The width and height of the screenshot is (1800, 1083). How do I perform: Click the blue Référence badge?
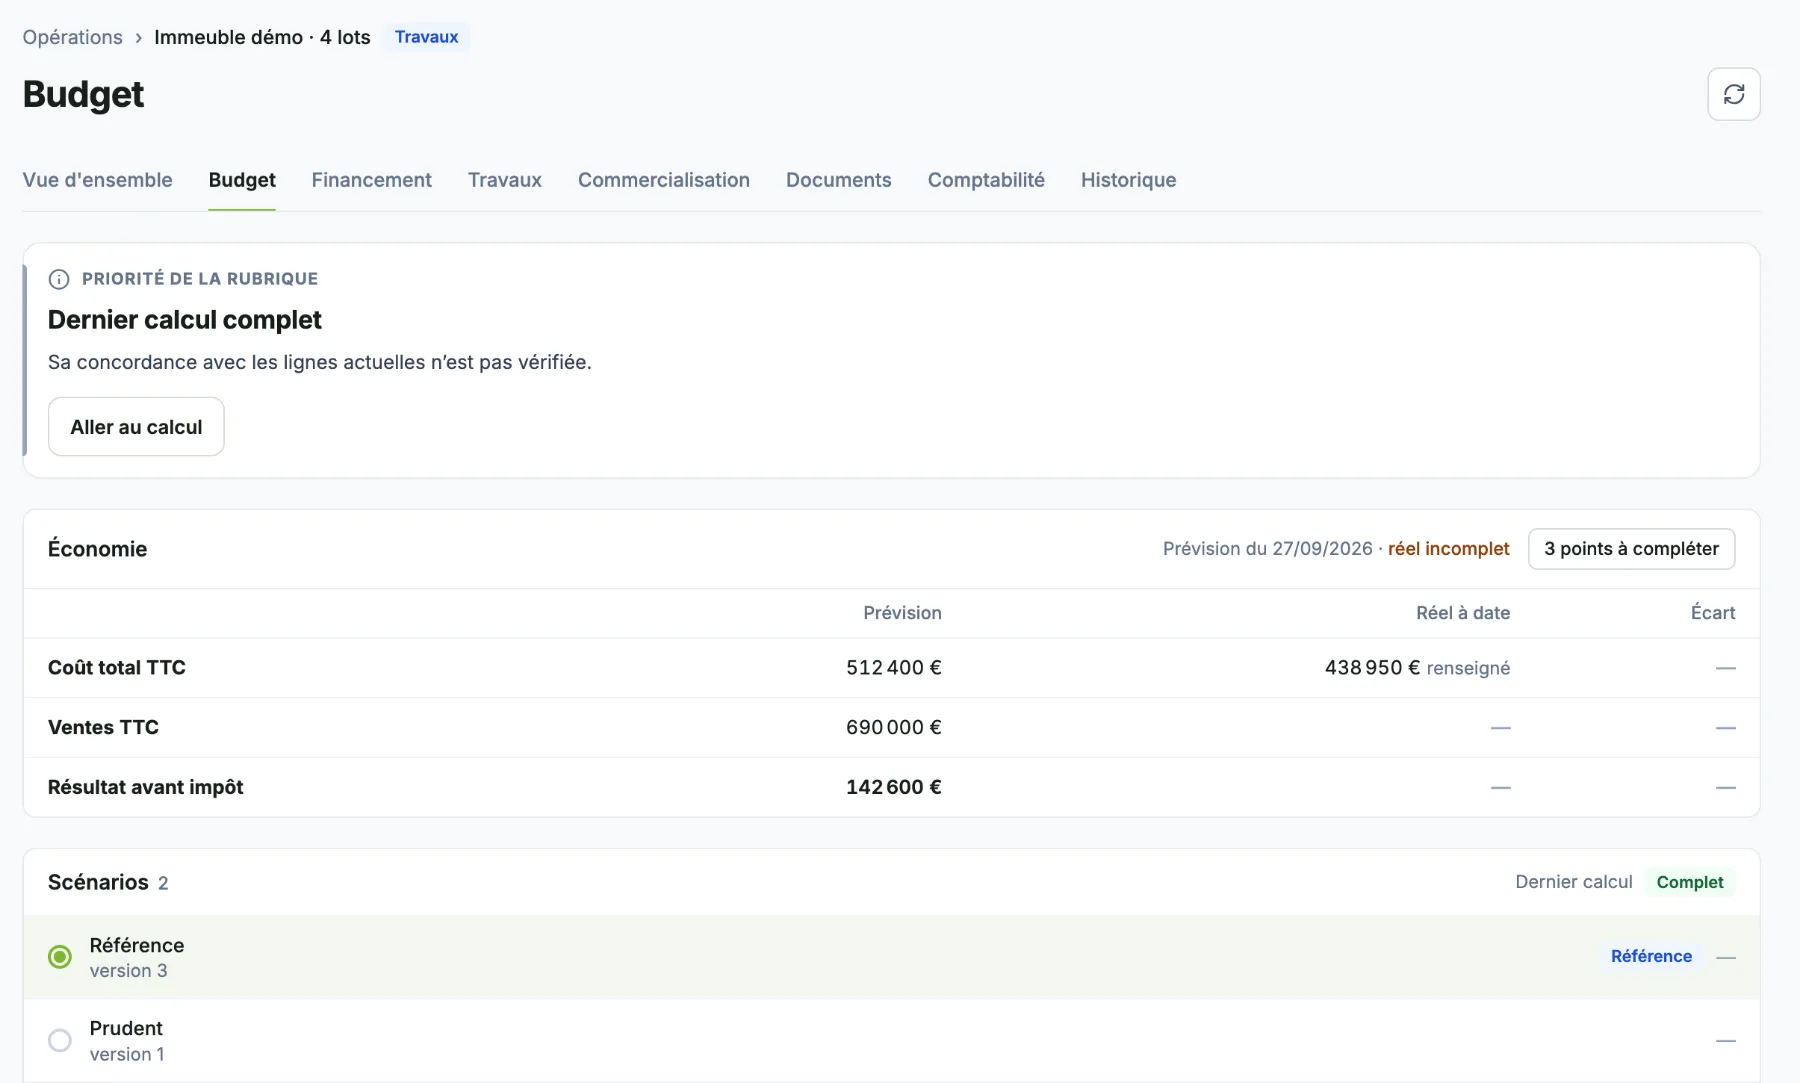click(1651, 956)
